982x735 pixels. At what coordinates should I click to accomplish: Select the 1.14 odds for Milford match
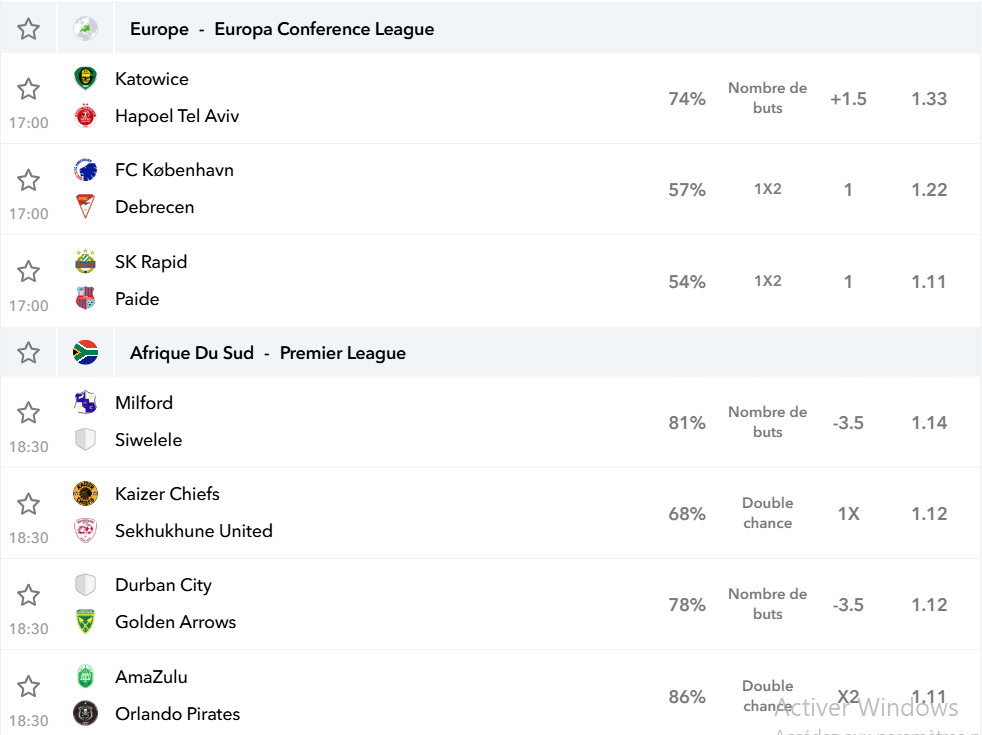pyautogui.click(x=929, y=423)
